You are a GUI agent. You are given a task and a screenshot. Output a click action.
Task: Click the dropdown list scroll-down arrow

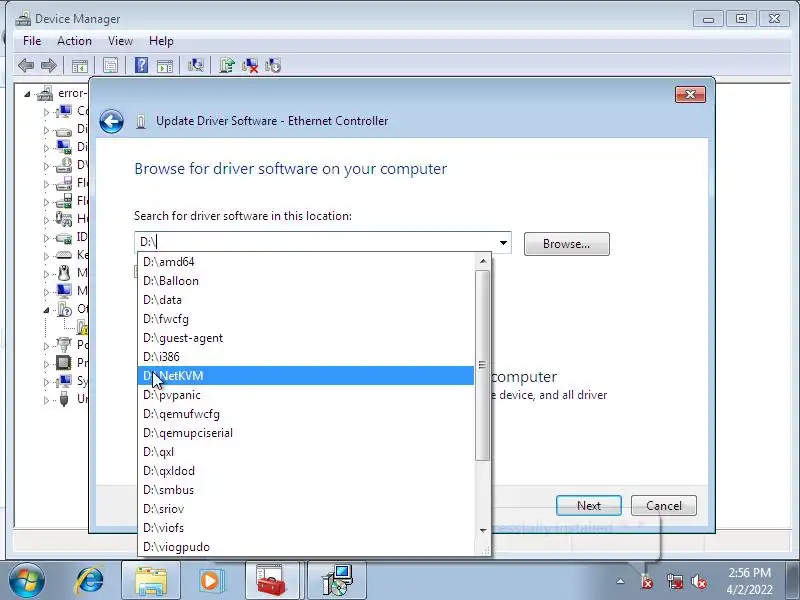click(483, 531)
